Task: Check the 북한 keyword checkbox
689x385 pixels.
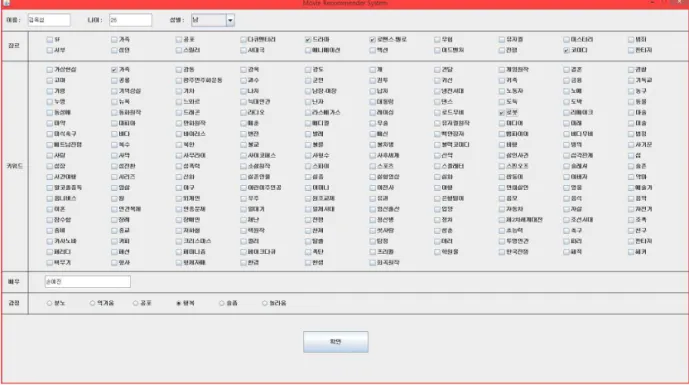Action: point(179,145)
